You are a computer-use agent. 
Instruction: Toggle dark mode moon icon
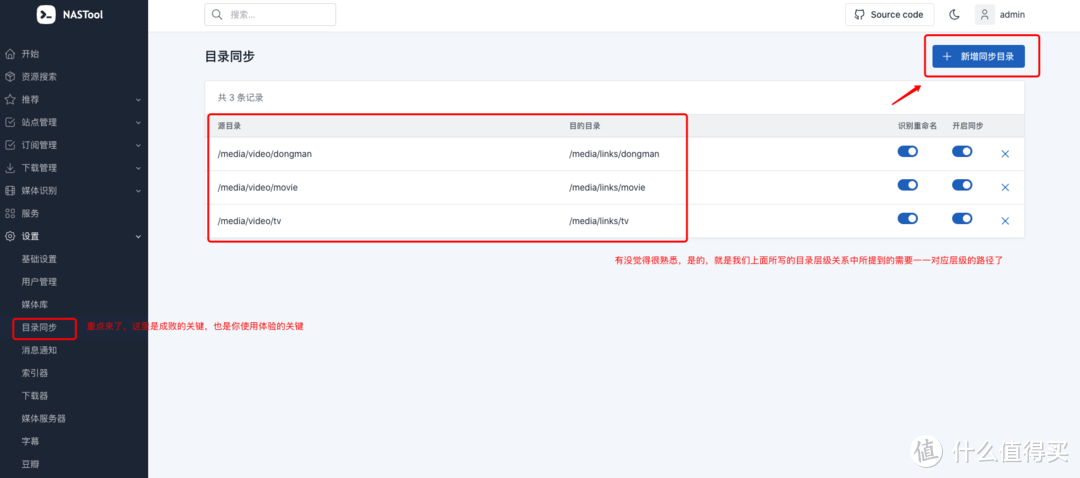click(954, 15)
